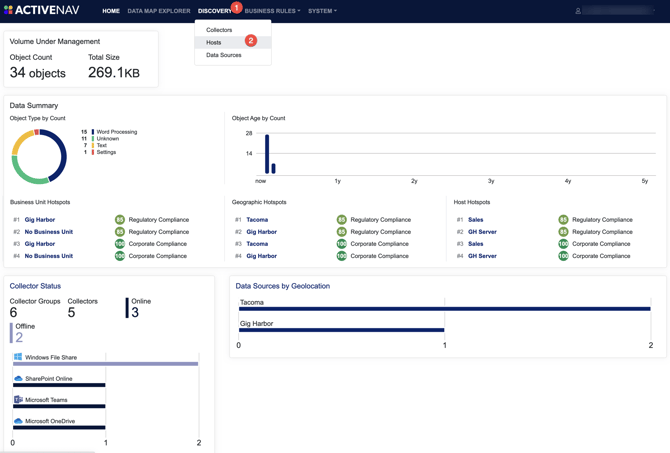This screenshot has height=453, width=670.
Task: Click Regulatory Compliance beside #1 Sales
Action: (602, 220)
